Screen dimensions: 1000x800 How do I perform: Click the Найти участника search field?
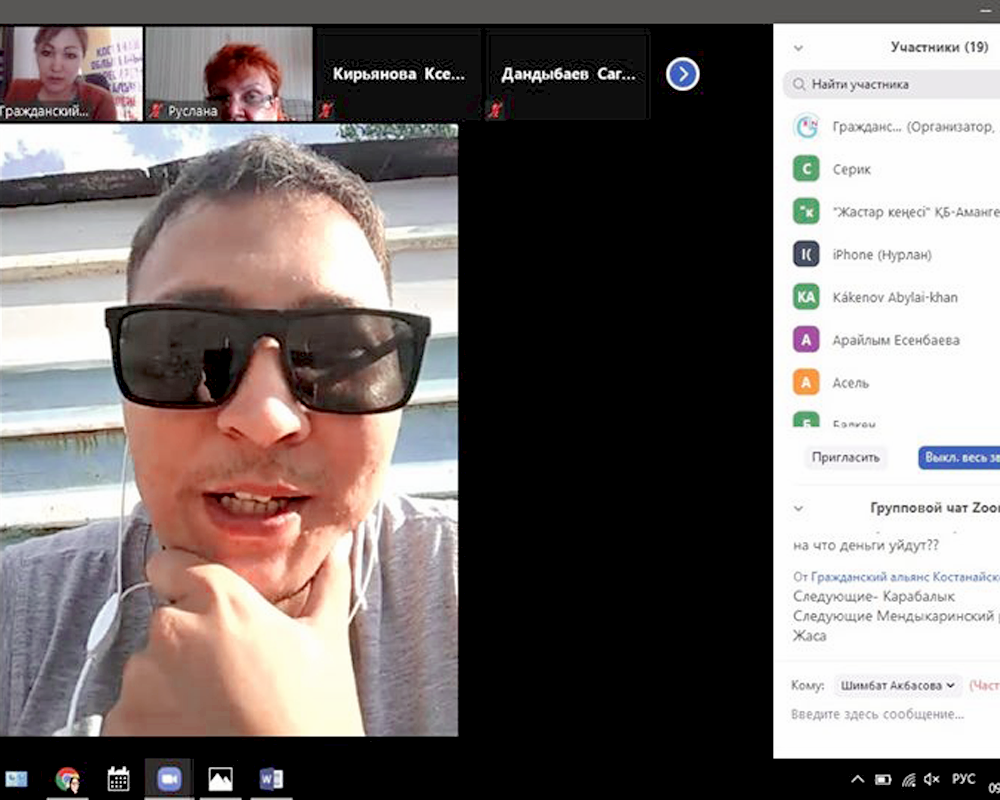[x=895, y=85]
